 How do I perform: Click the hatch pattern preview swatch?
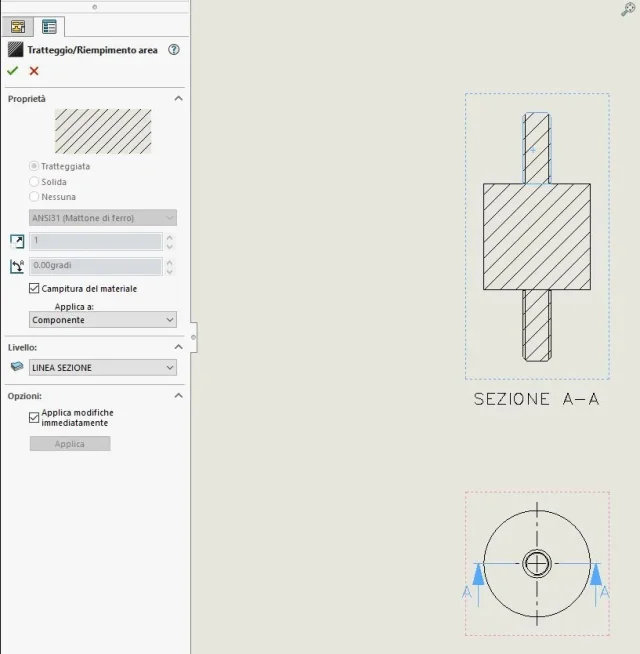[103, 131]
